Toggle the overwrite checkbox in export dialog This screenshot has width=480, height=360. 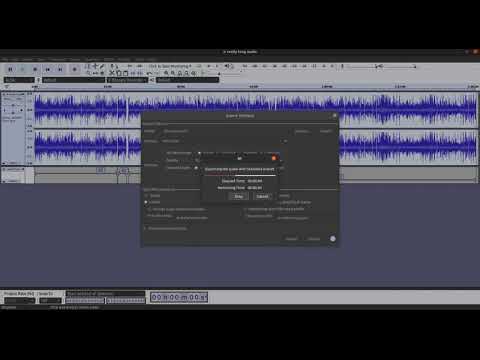(145, 229)
